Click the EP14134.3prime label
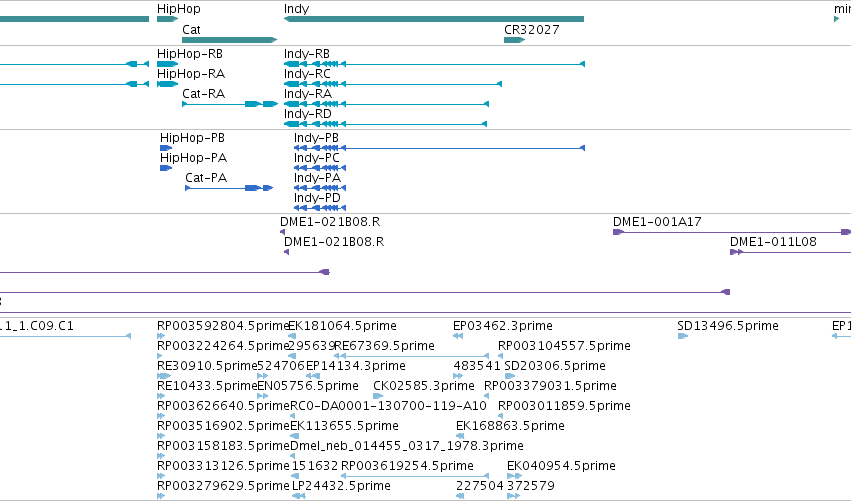This screenshot has height=501, width=851. [355, 366]
